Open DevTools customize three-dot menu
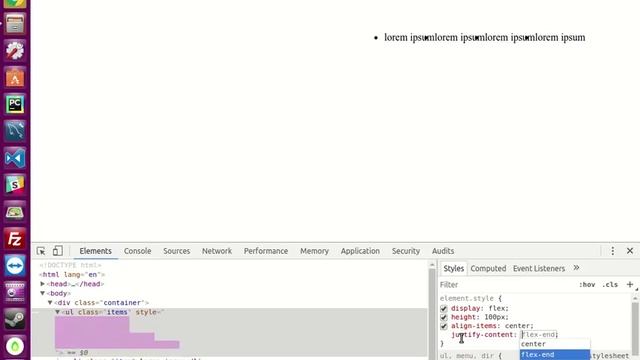This screenshot has height=360, width=640. (612, 251)
